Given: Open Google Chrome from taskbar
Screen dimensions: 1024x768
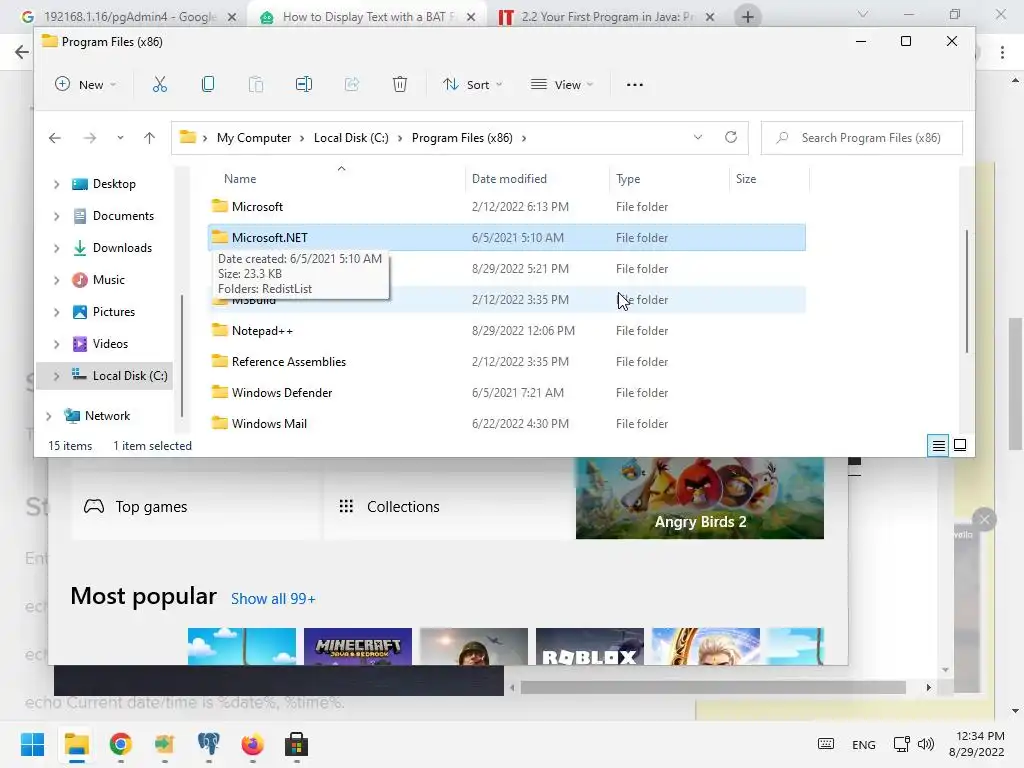Looking at the screenshot, I should click(121, 744).
